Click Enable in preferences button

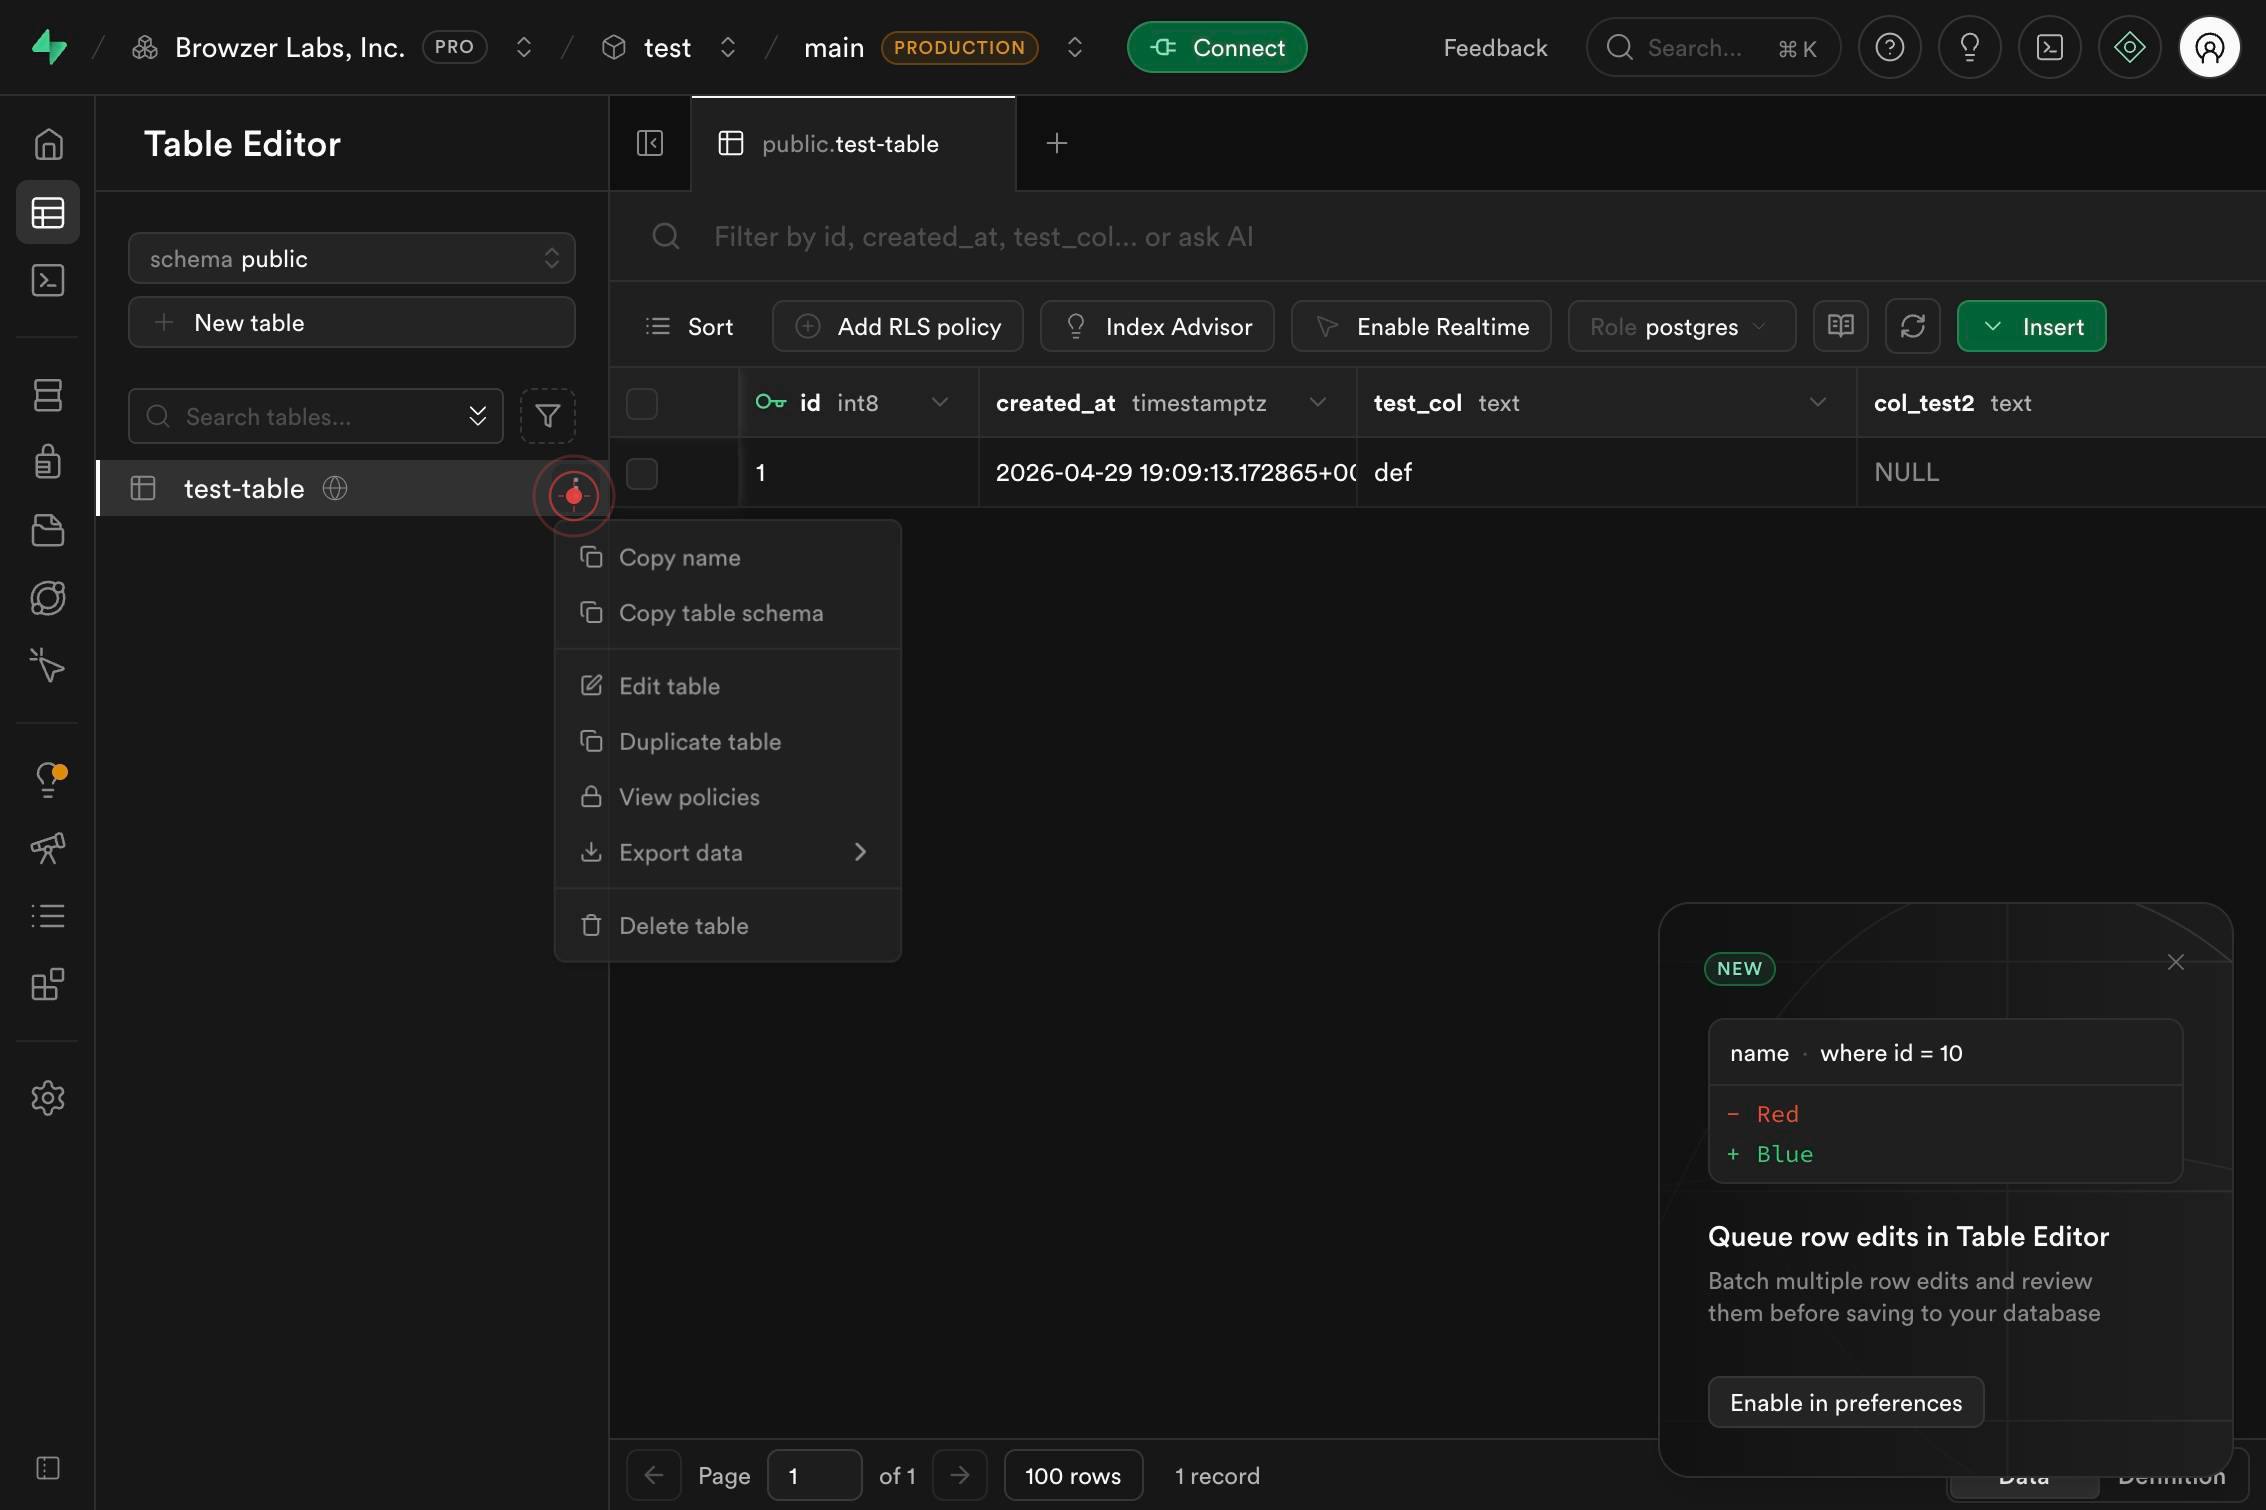1846,1402
